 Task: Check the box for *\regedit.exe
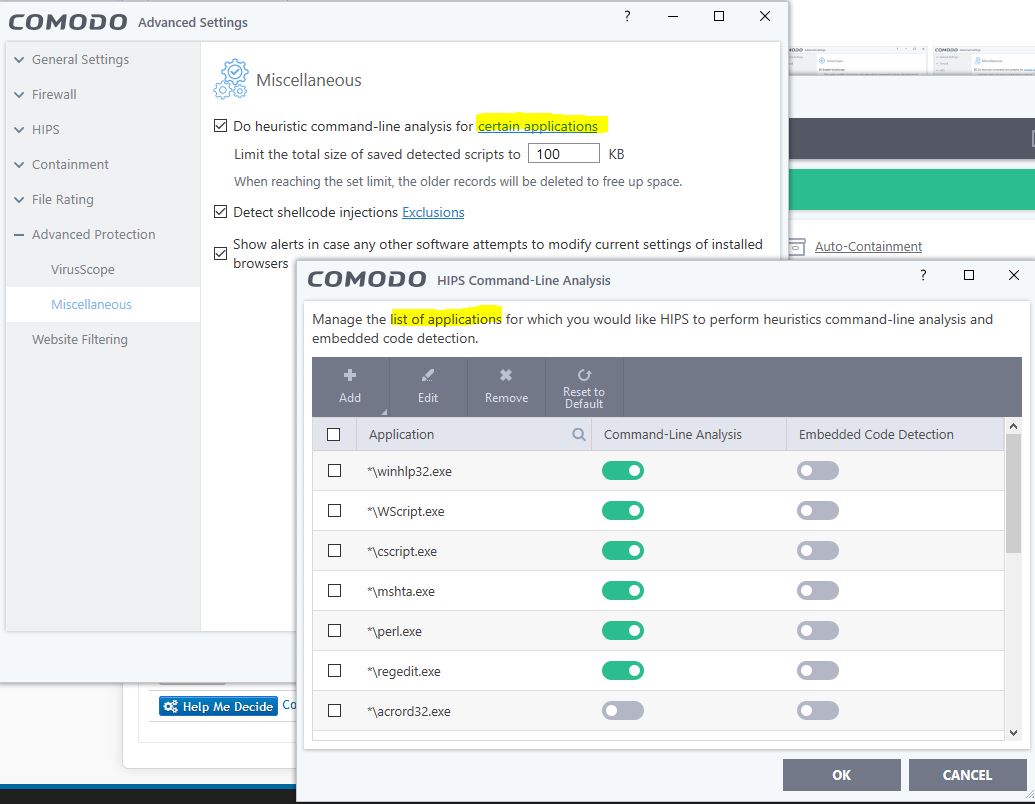point(335,671)
